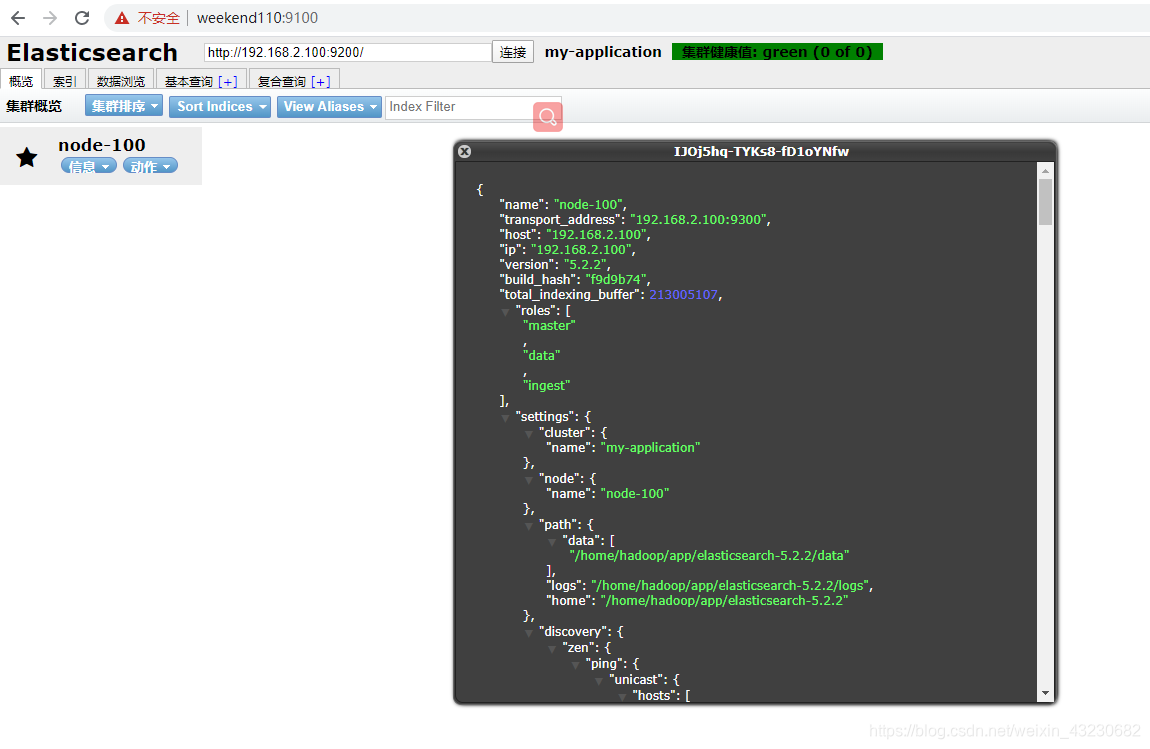Click scrollbar down arrow in JSON popup
1150x749 pixels.
1045,693
